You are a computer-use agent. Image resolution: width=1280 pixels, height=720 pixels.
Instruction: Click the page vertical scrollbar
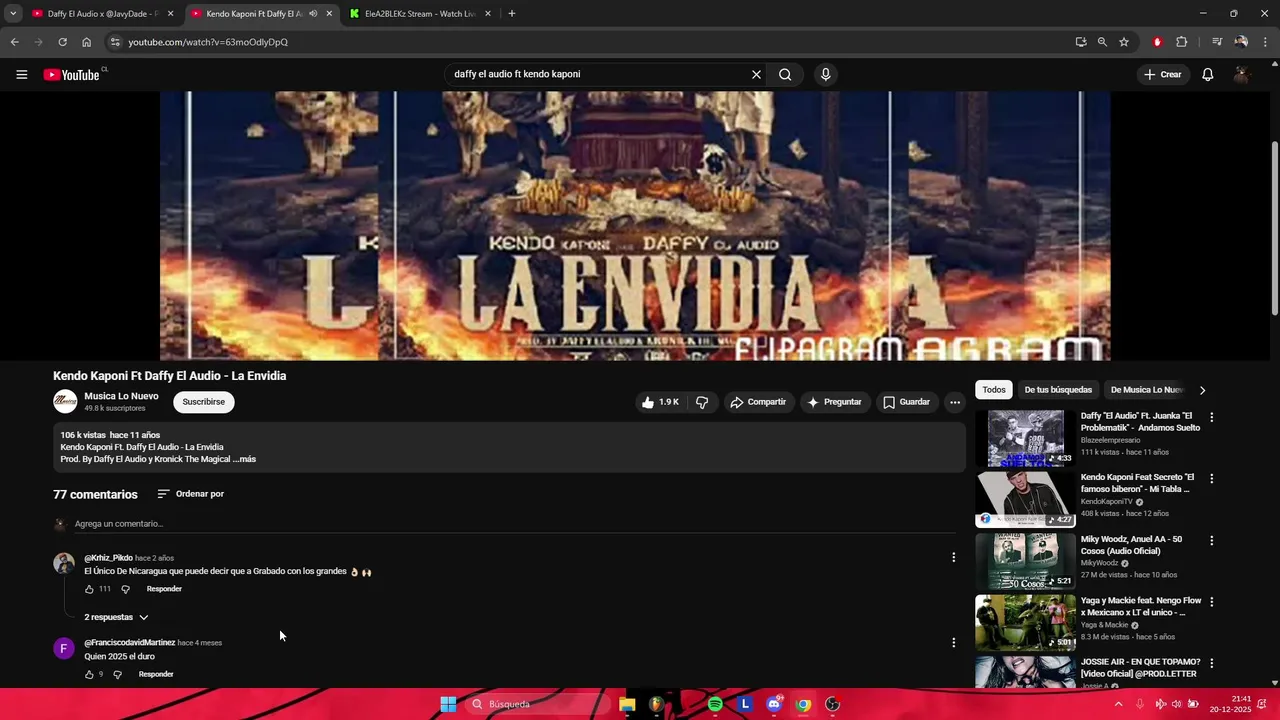(x=1274, y=230)
